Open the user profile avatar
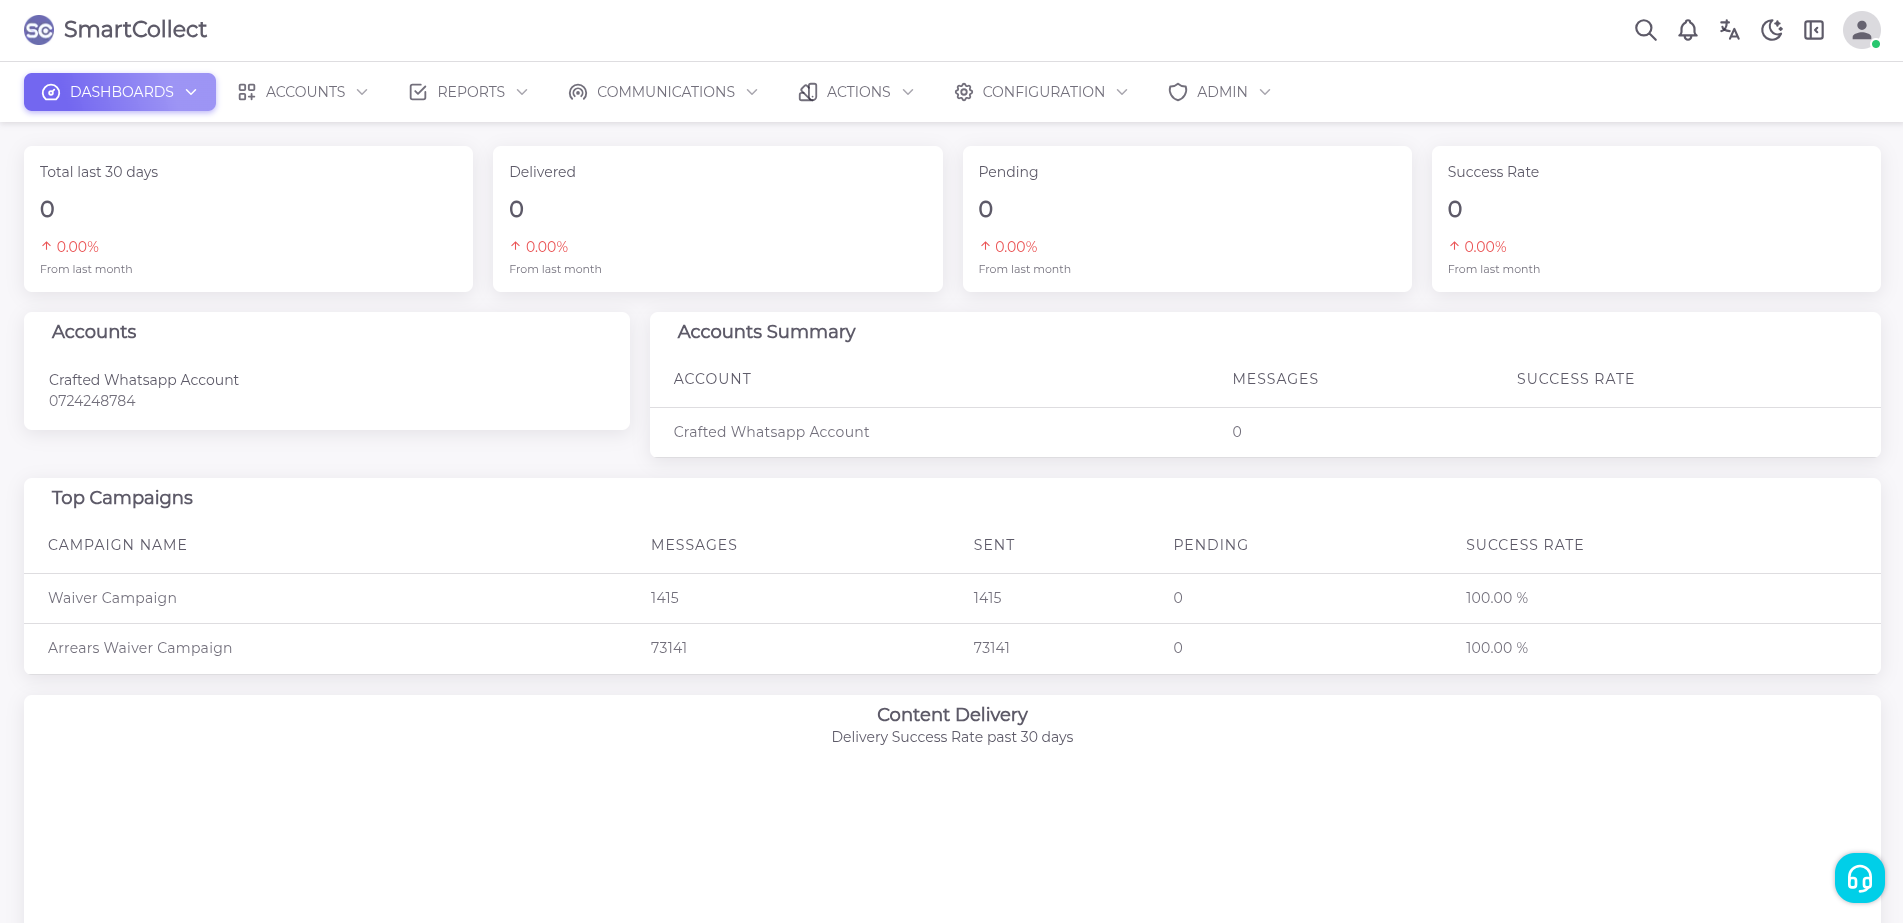1903x923 pixels. click(1860, 30)
